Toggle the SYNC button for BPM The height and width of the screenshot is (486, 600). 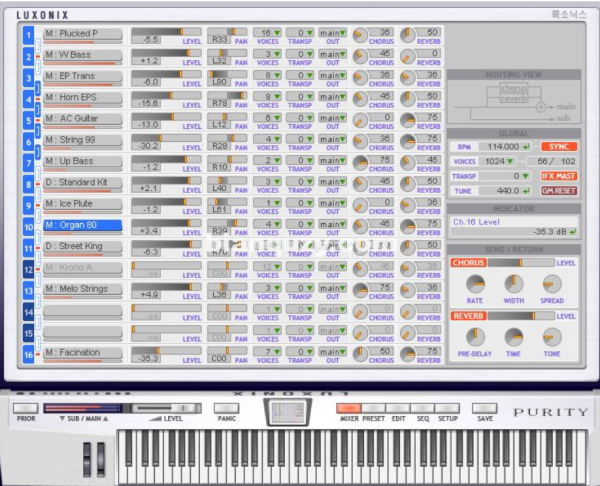[560, 146]
